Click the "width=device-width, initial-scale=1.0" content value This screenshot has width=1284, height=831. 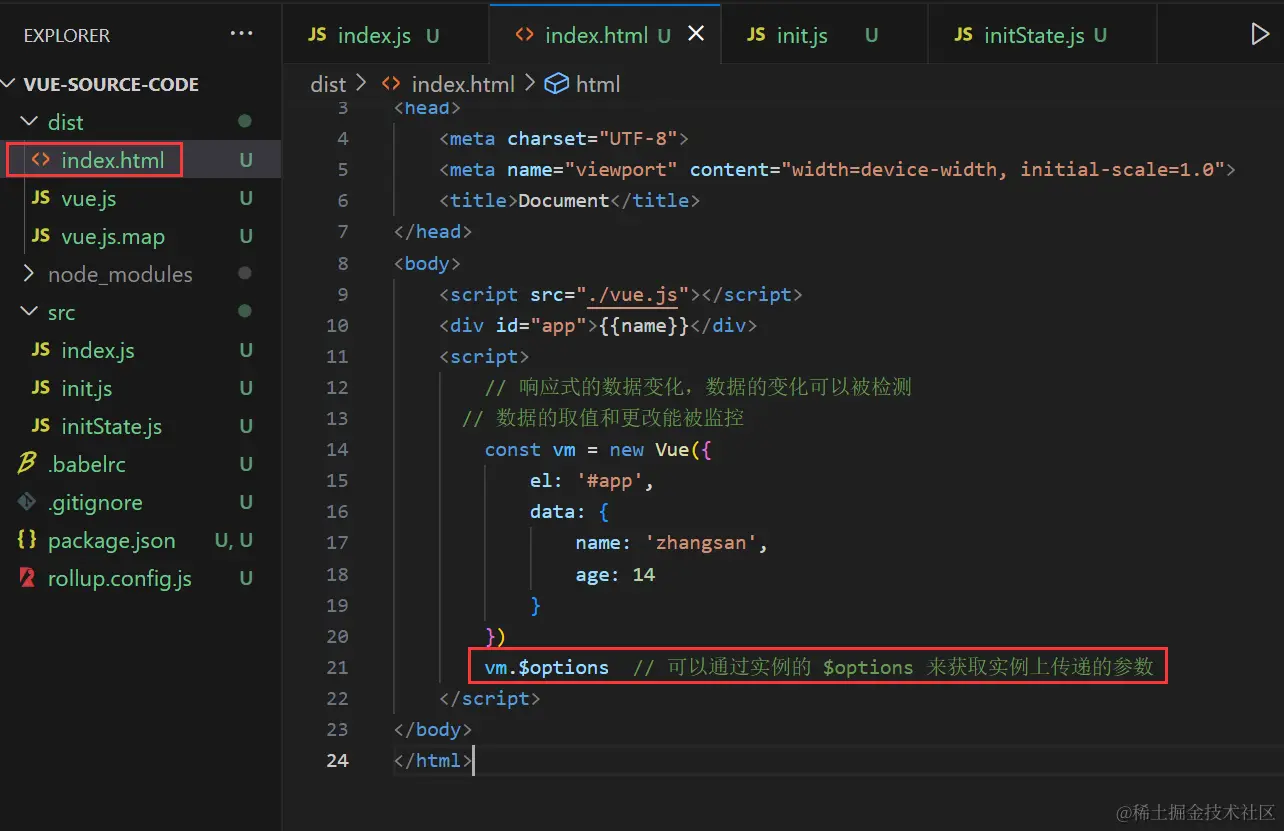tap(1003, 170)
